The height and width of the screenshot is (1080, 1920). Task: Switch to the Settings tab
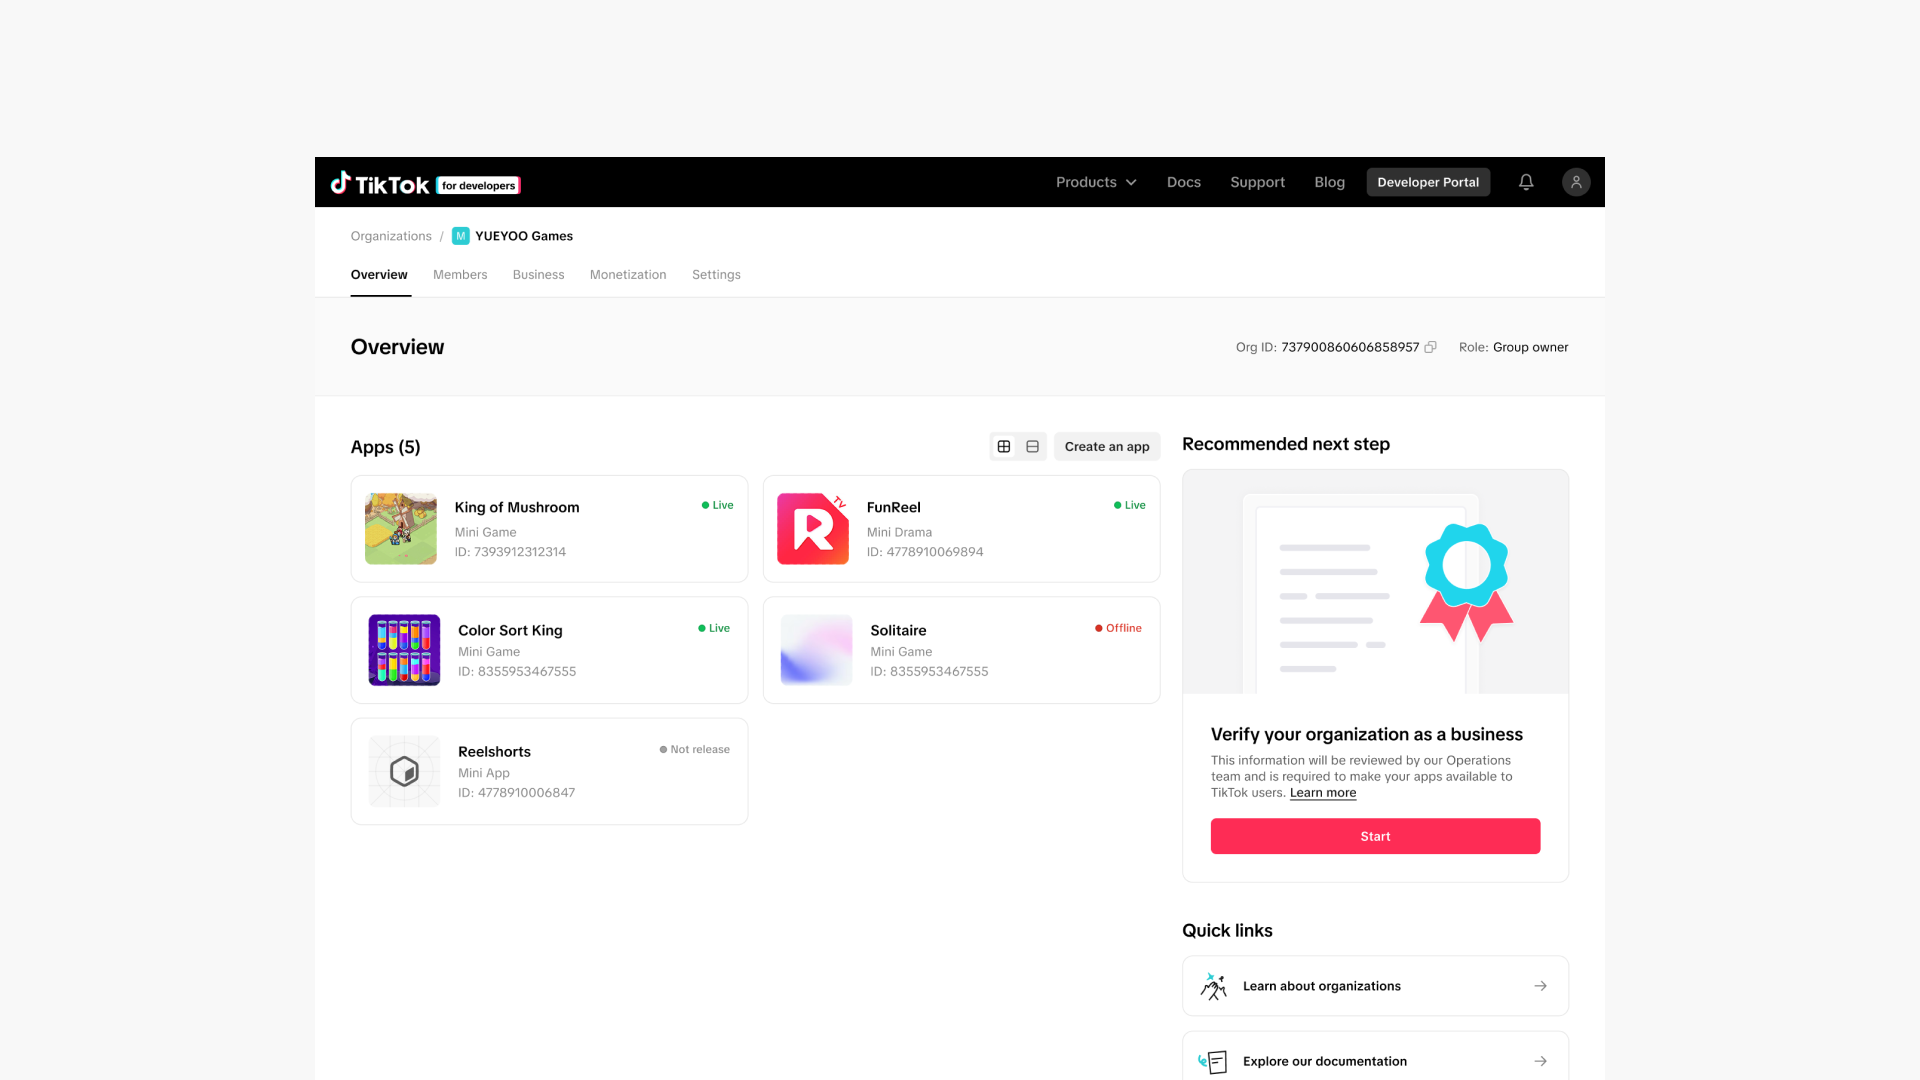click(x=716, y=275)
